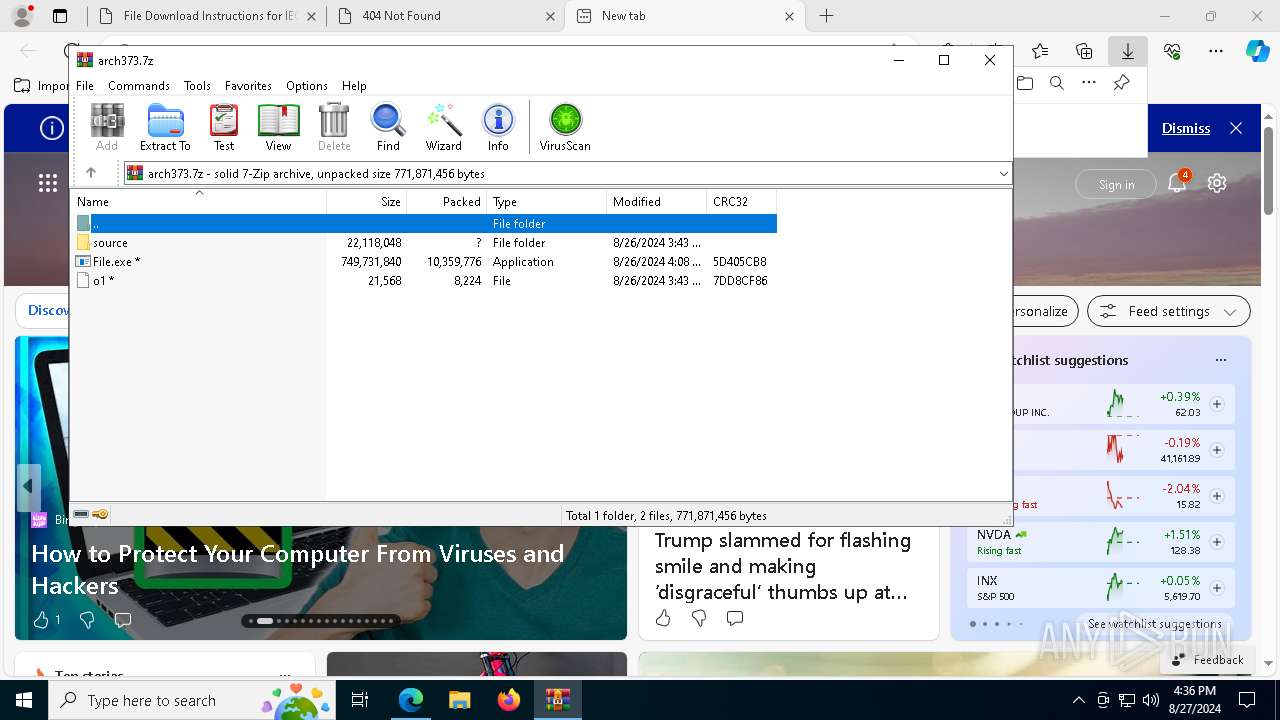Click the Sign in button

(x=1116, y=184)
